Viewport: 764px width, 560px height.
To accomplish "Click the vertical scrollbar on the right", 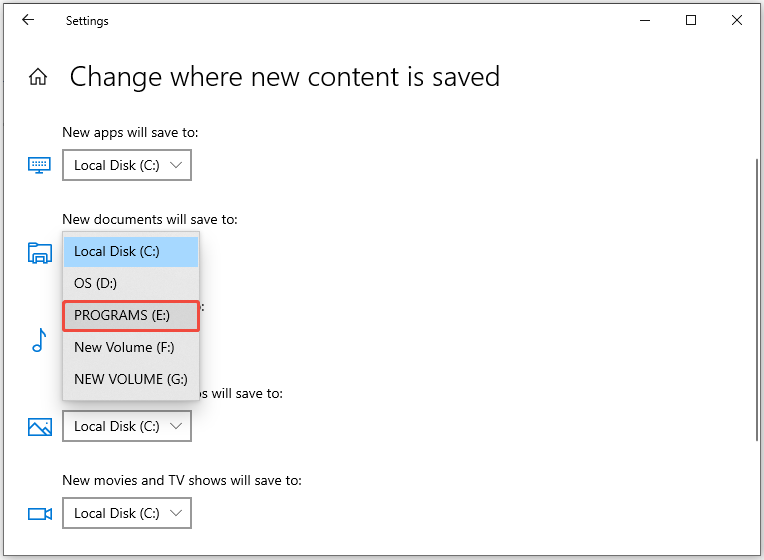I will point(755,300).
